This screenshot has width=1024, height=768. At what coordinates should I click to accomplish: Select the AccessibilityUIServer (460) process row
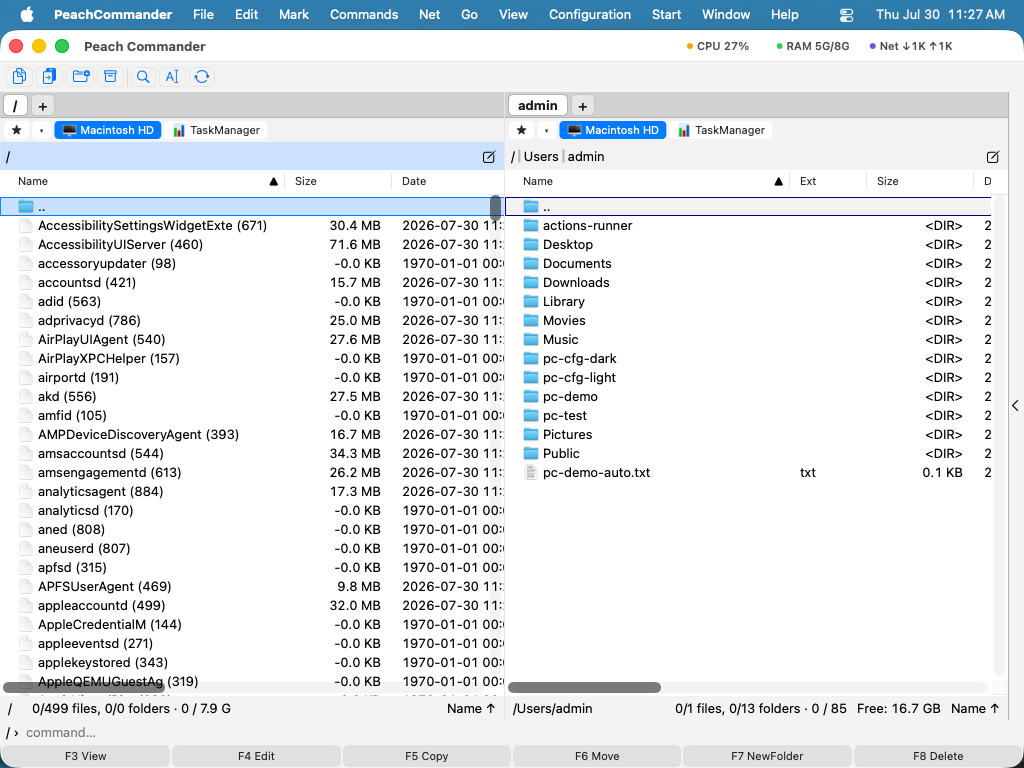pyautogui.click(x=251, y=244)
